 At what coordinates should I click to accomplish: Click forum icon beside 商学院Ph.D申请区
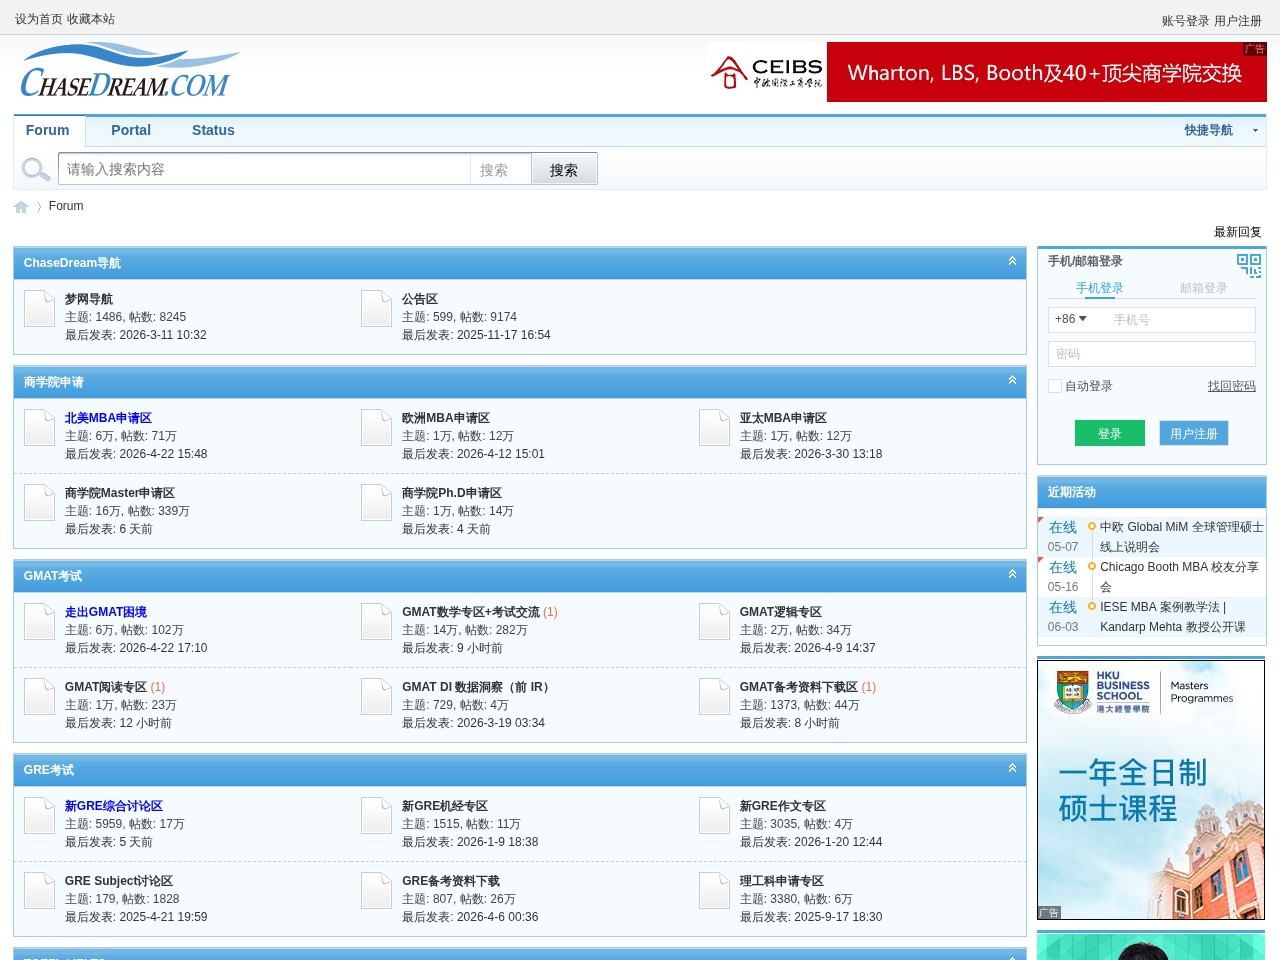click(377, 502)
